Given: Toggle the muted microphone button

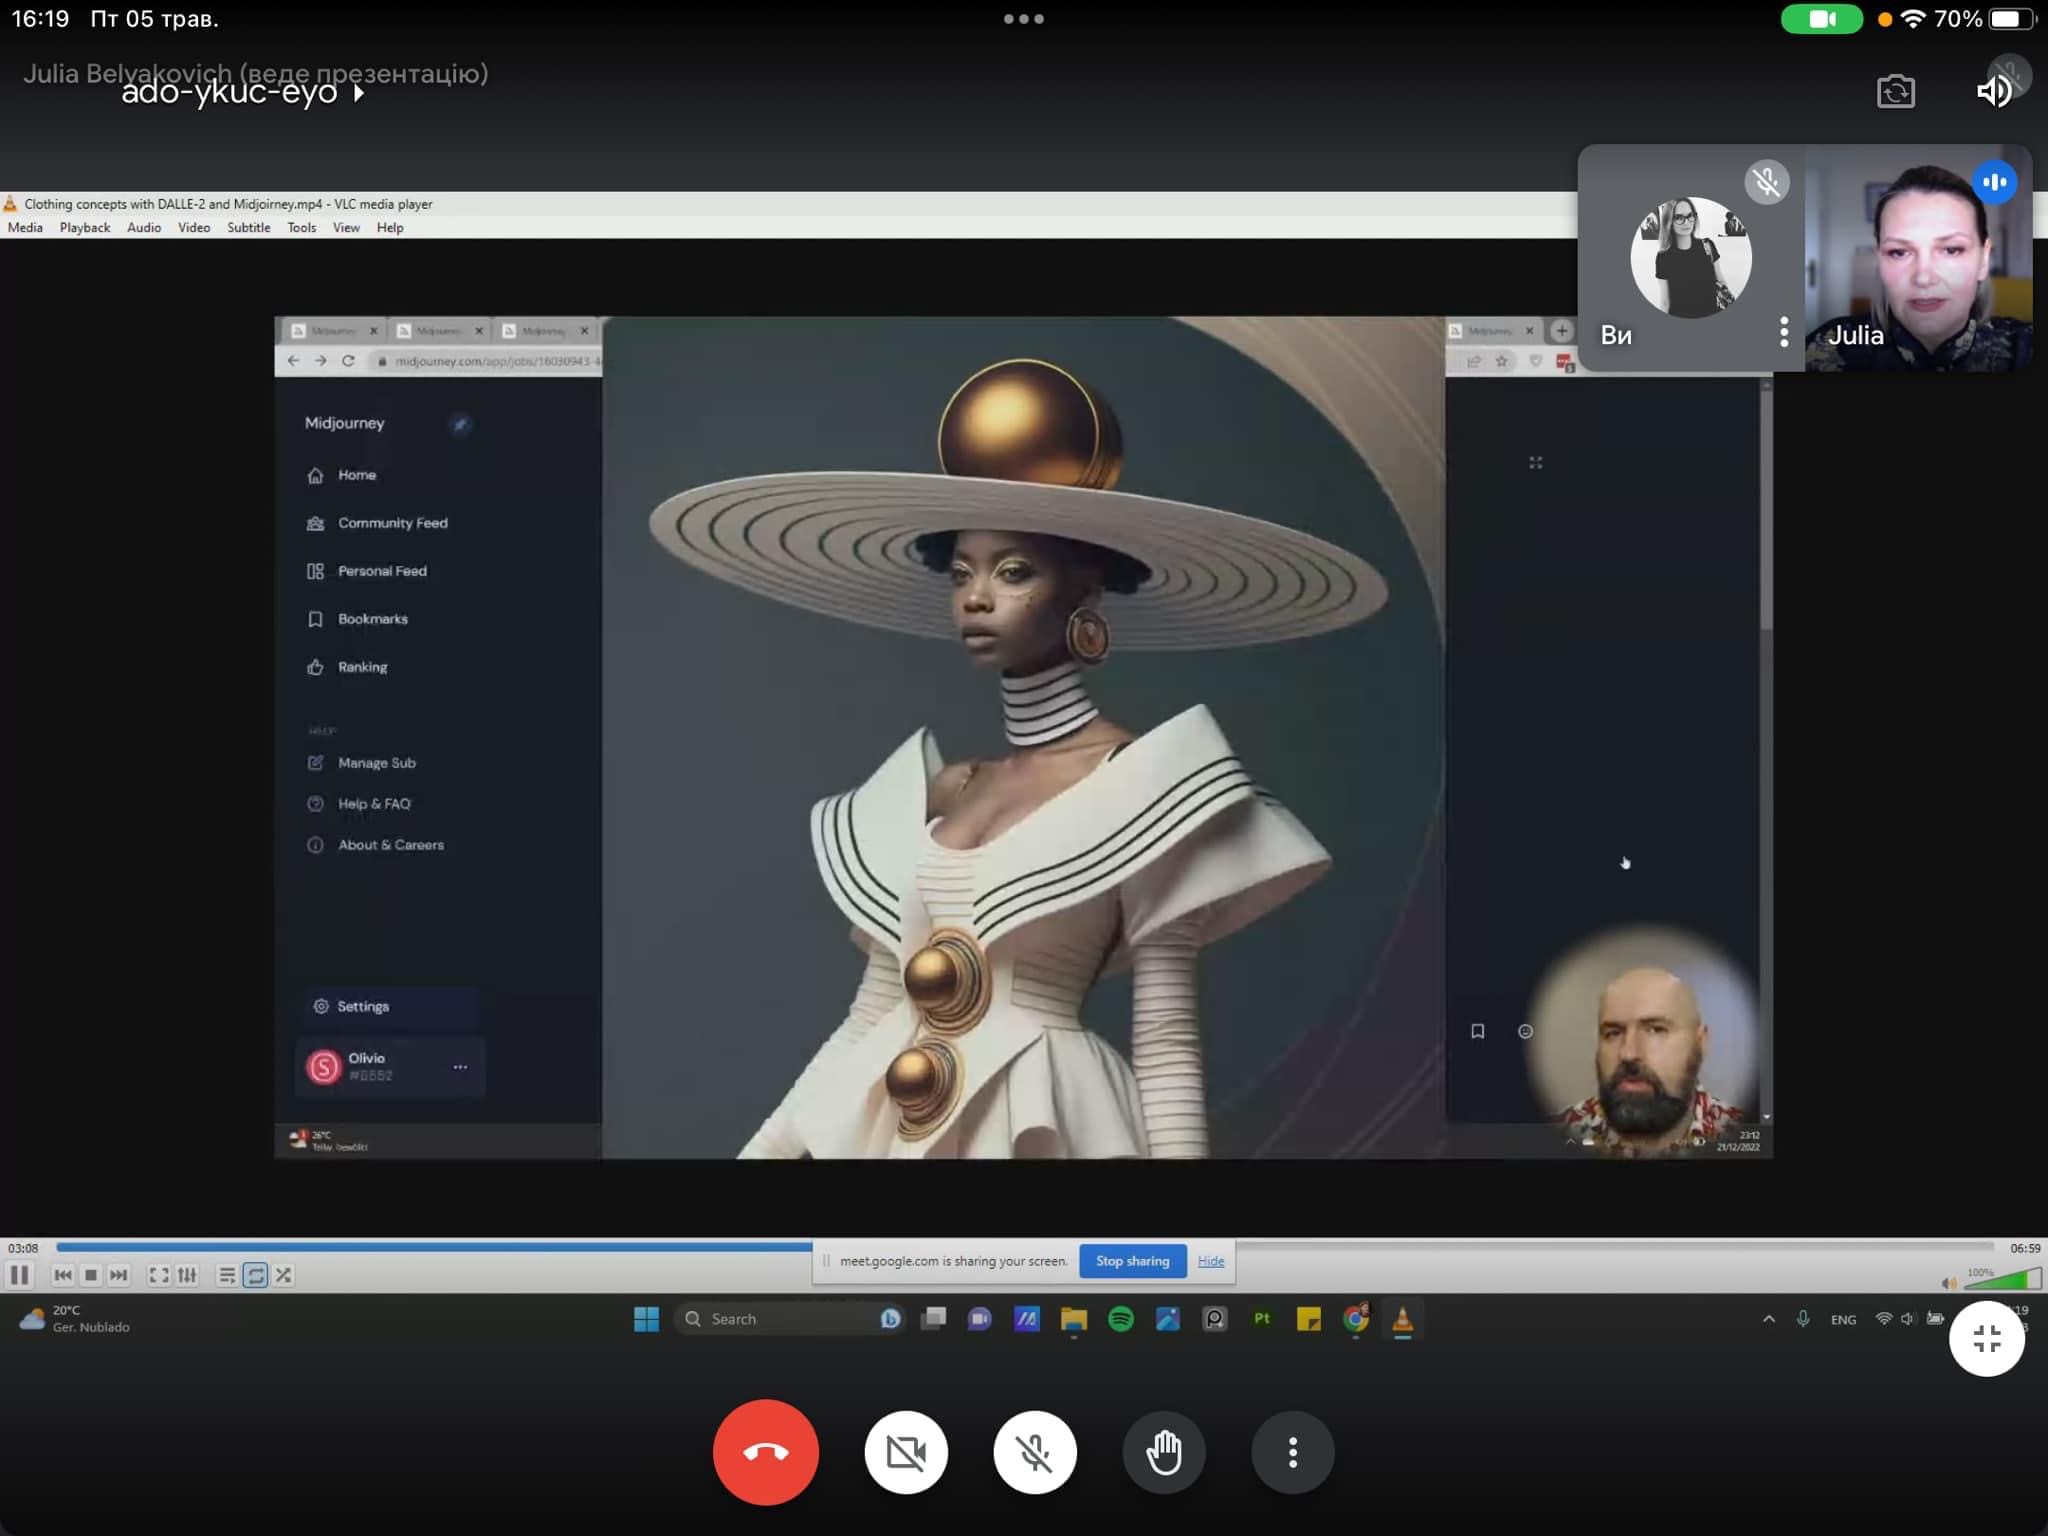Looking at the screenshot, I should click(x=1035, y=1452).
